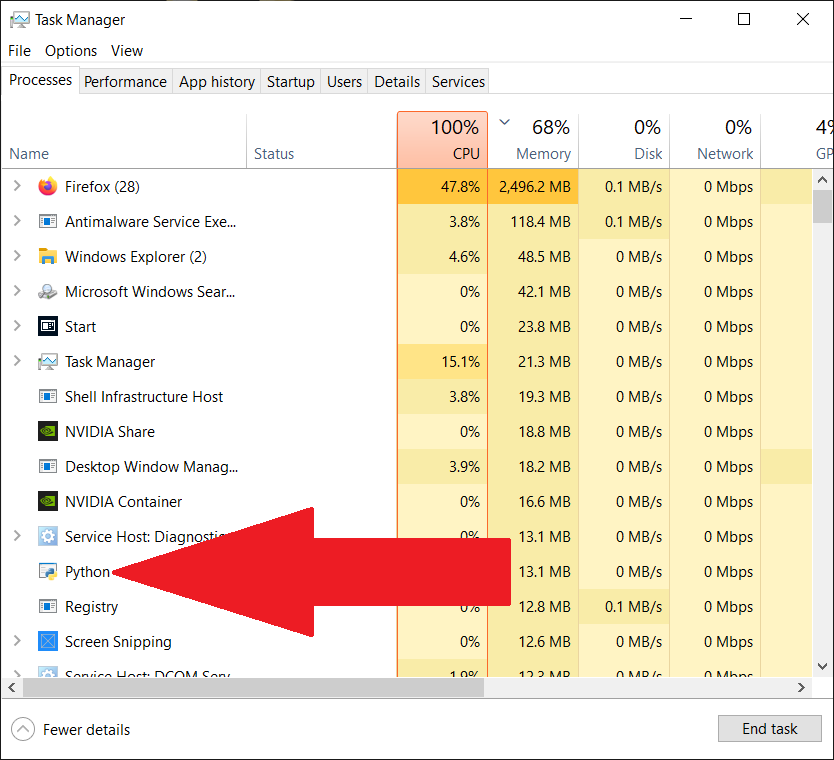Viewport: 834px width, 760px height.
Task: Click the End task button
Action: coord(770,729)
